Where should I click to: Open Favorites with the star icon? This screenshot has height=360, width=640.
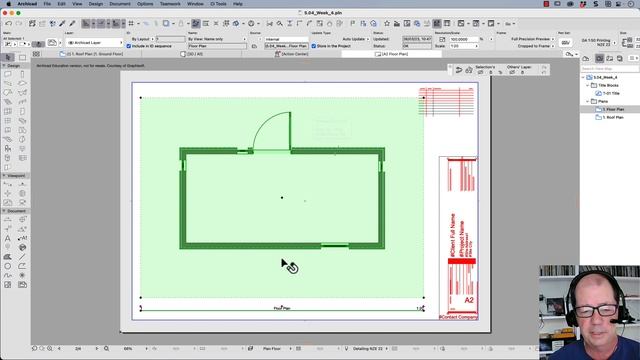387,24
